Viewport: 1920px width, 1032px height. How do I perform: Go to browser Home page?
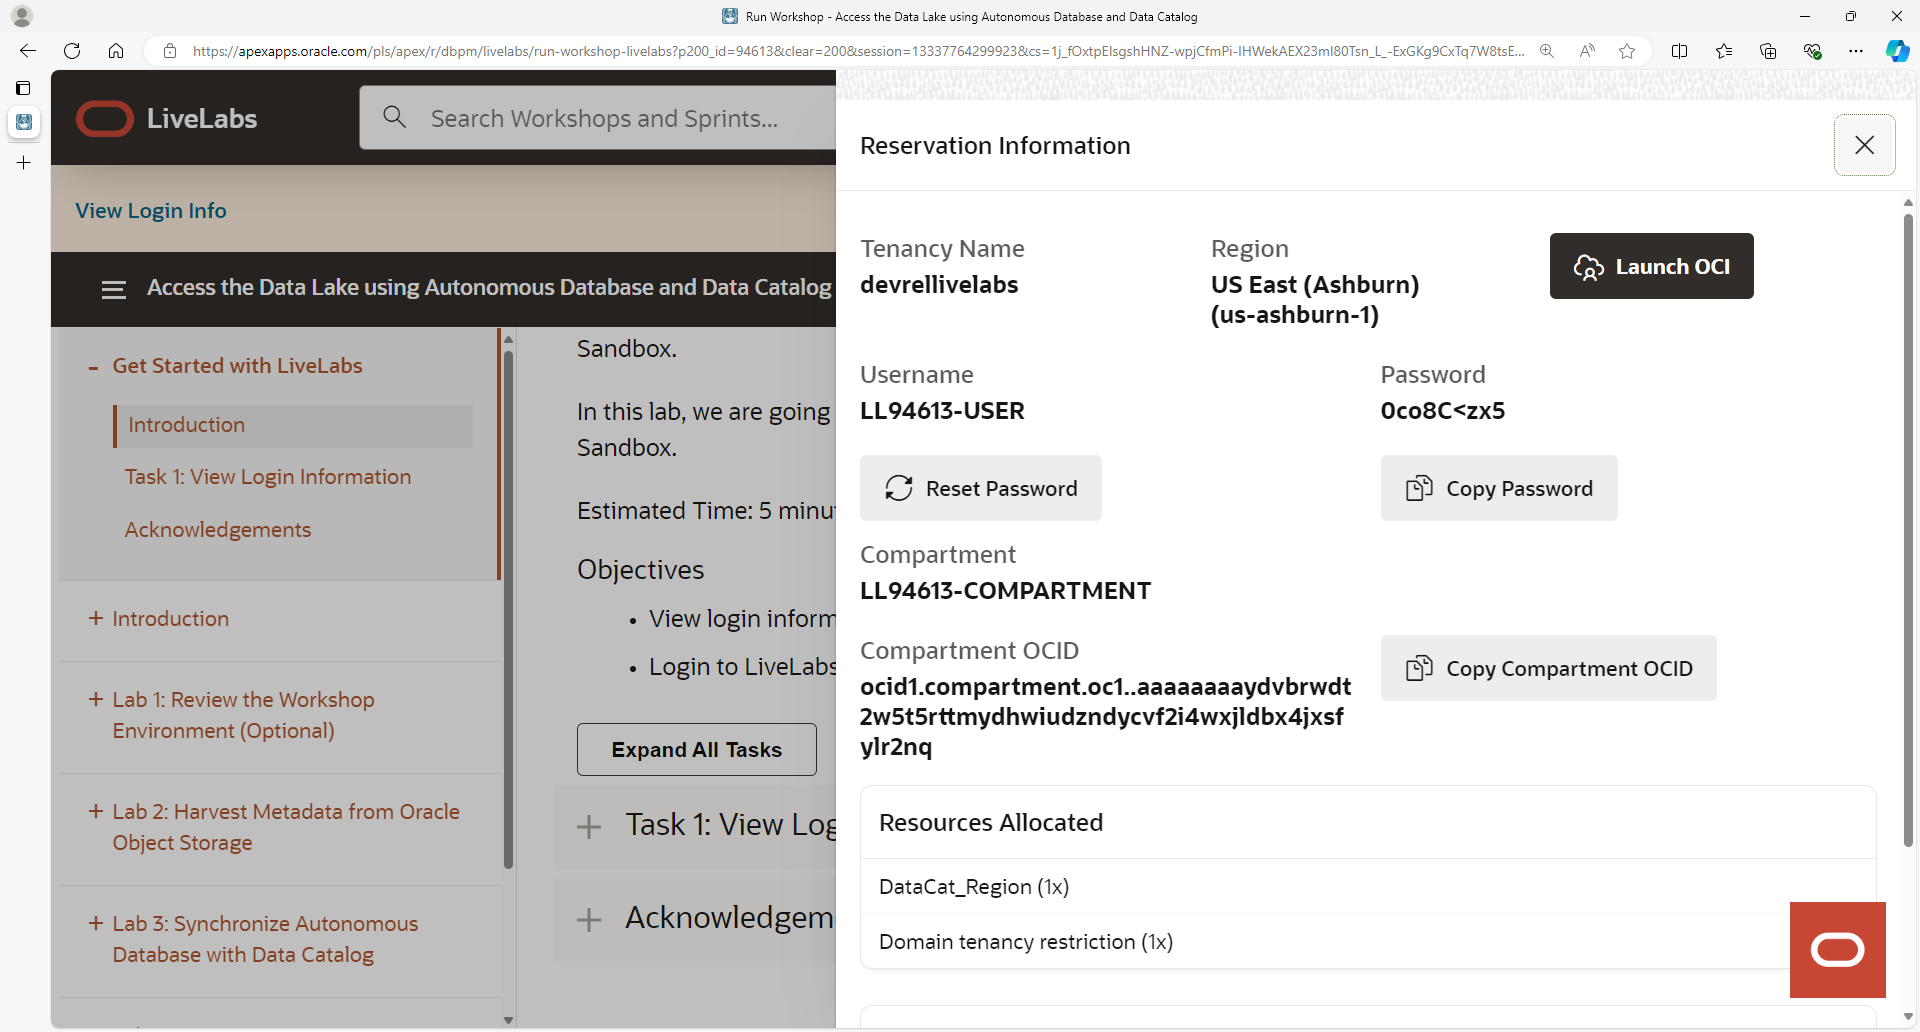[x=116, y=51]
